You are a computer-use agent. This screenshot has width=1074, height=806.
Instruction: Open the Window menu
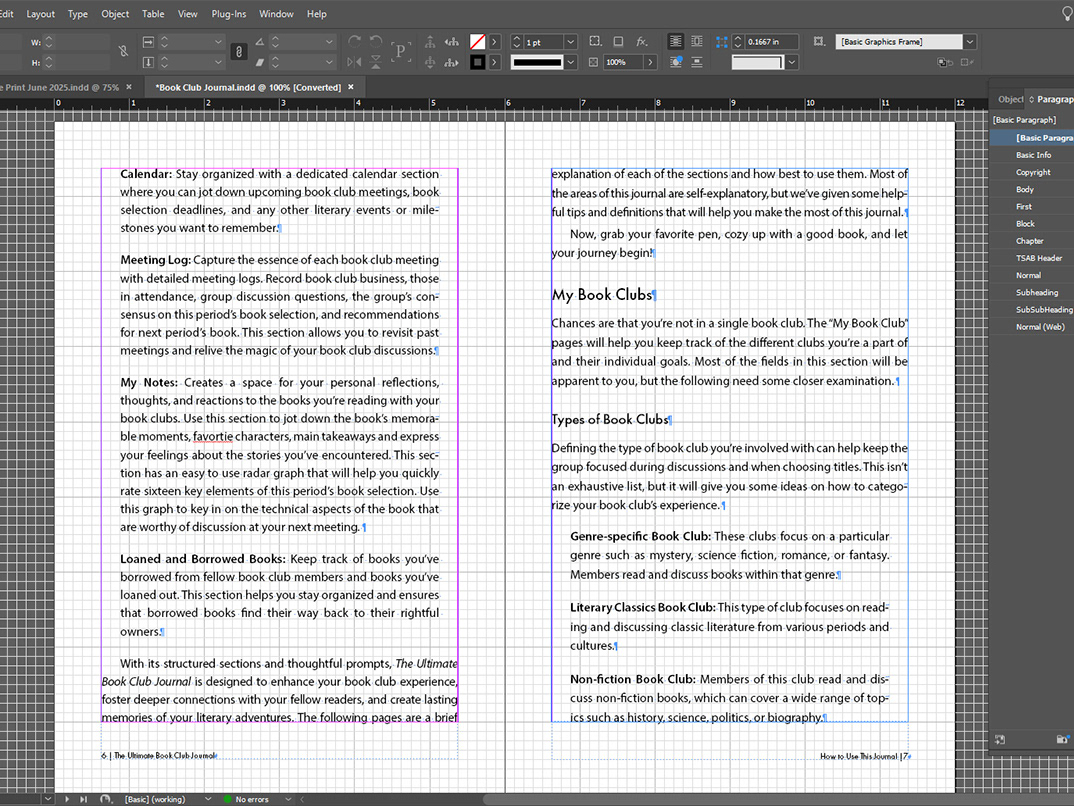pyautogui.click(x=276, y=14)
